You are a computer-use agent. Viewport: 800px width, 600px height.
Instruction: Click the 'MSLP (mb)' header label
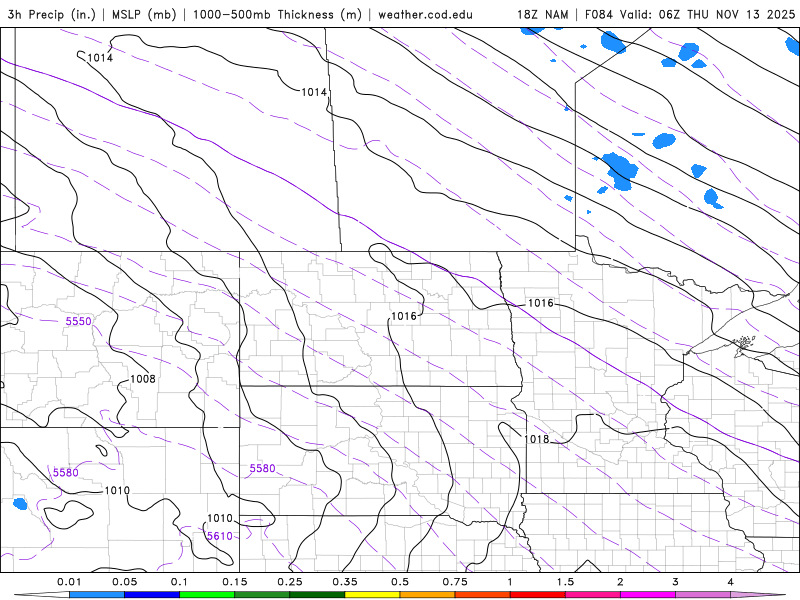coord(142,14)
